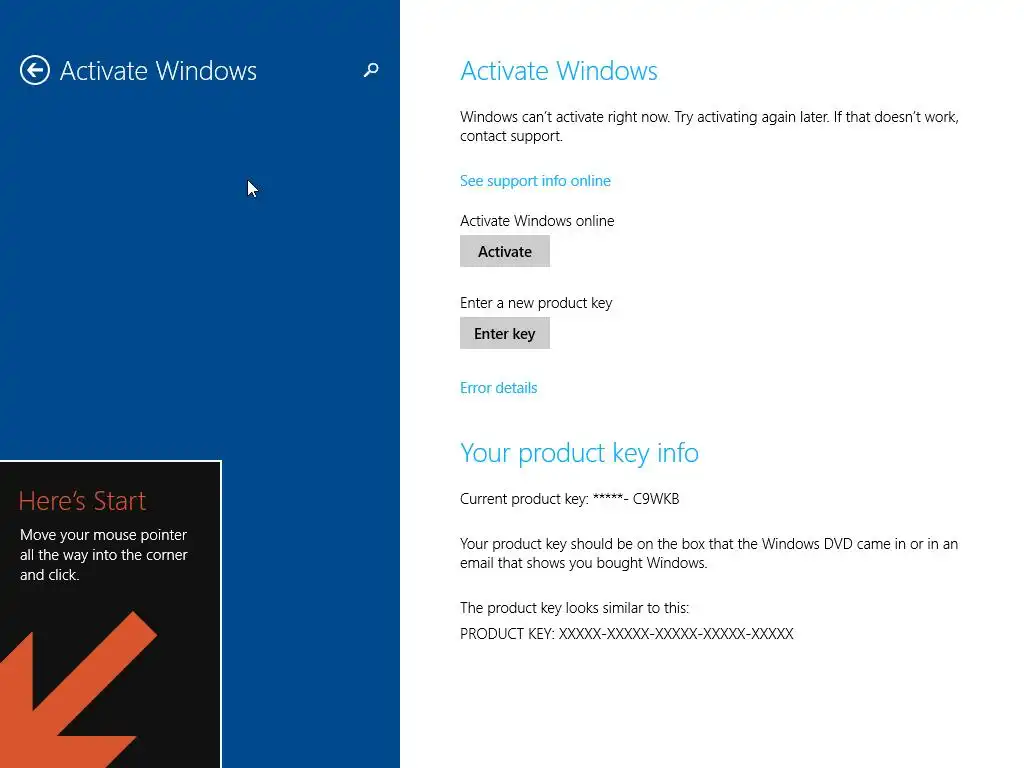This screenshot has height=768, width=1024.
Task: Click the Here's Start tip heading
Action: 82,501
